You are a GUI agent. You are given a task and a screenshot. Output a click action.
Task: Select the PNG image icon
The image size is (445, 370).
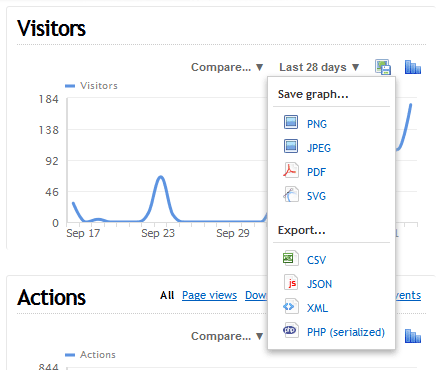(x=291, y=122)
